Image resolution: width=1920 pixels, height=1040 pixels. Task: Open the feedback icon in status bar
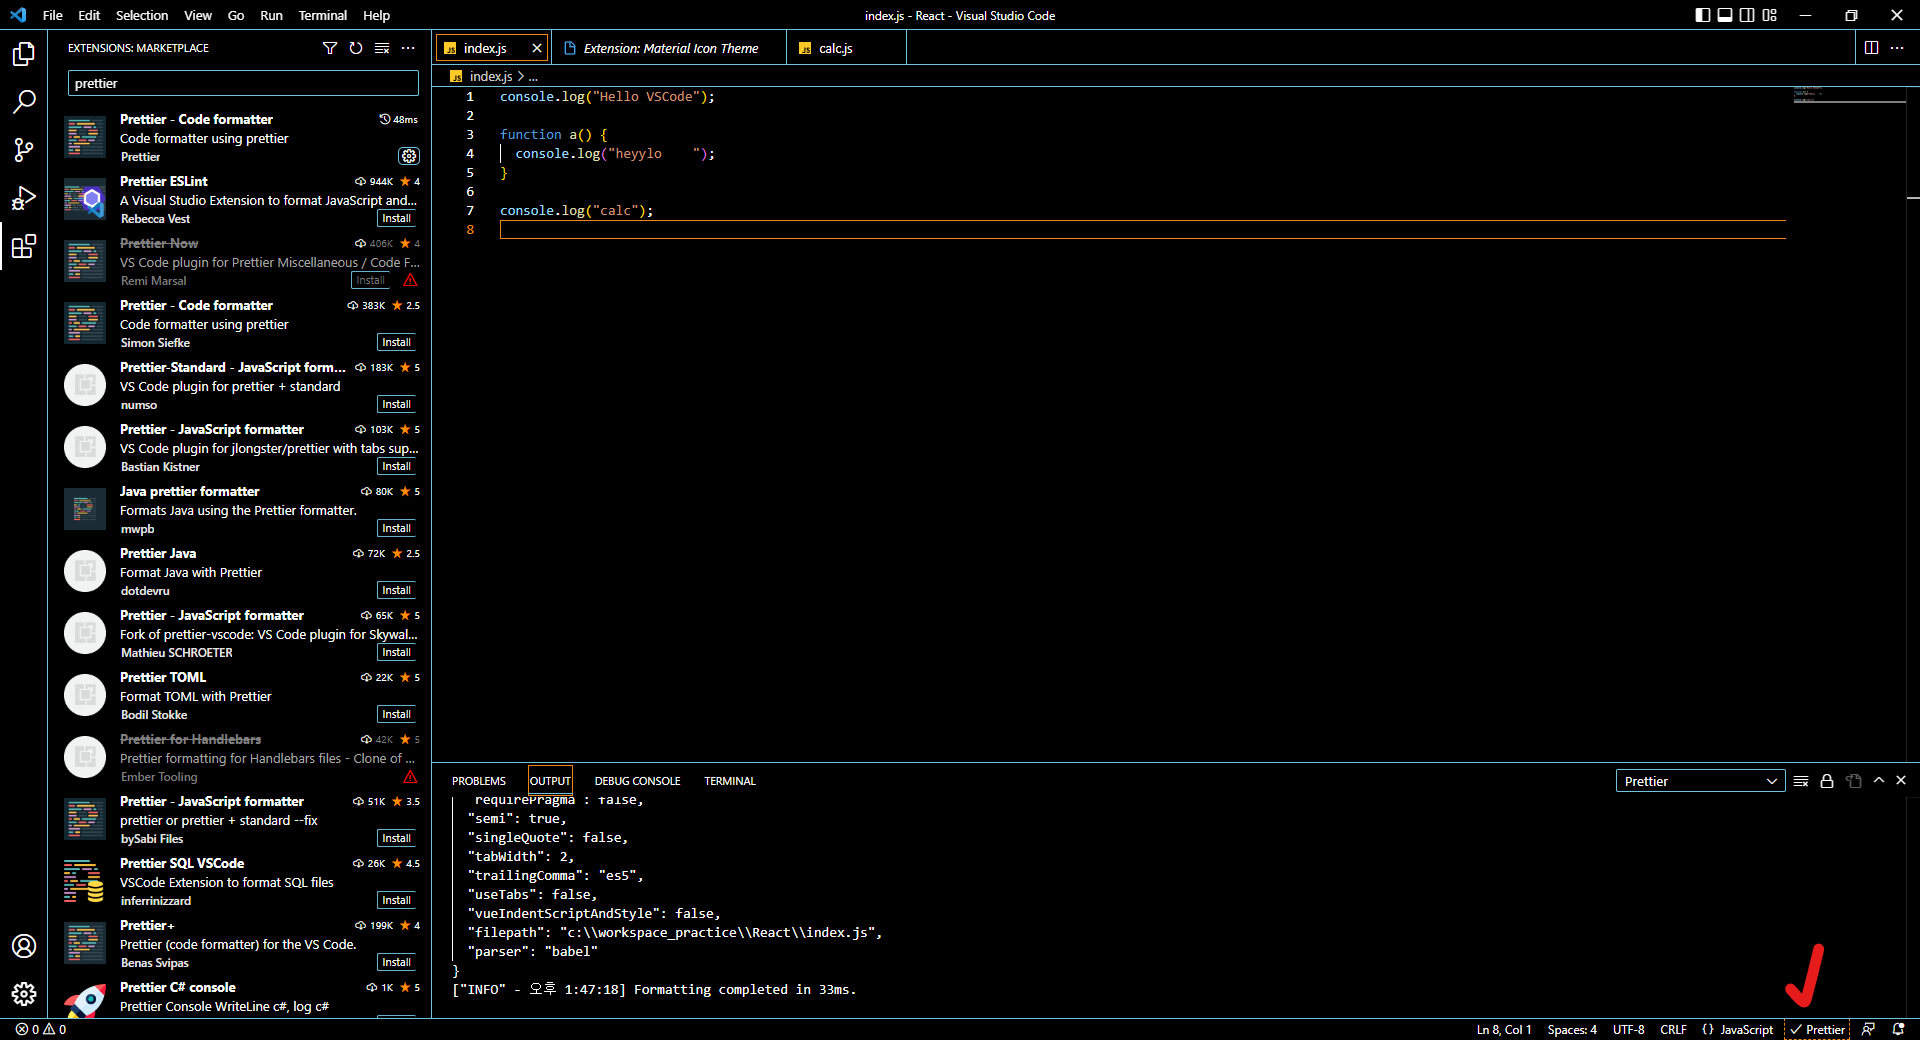pos(1868,1029)
